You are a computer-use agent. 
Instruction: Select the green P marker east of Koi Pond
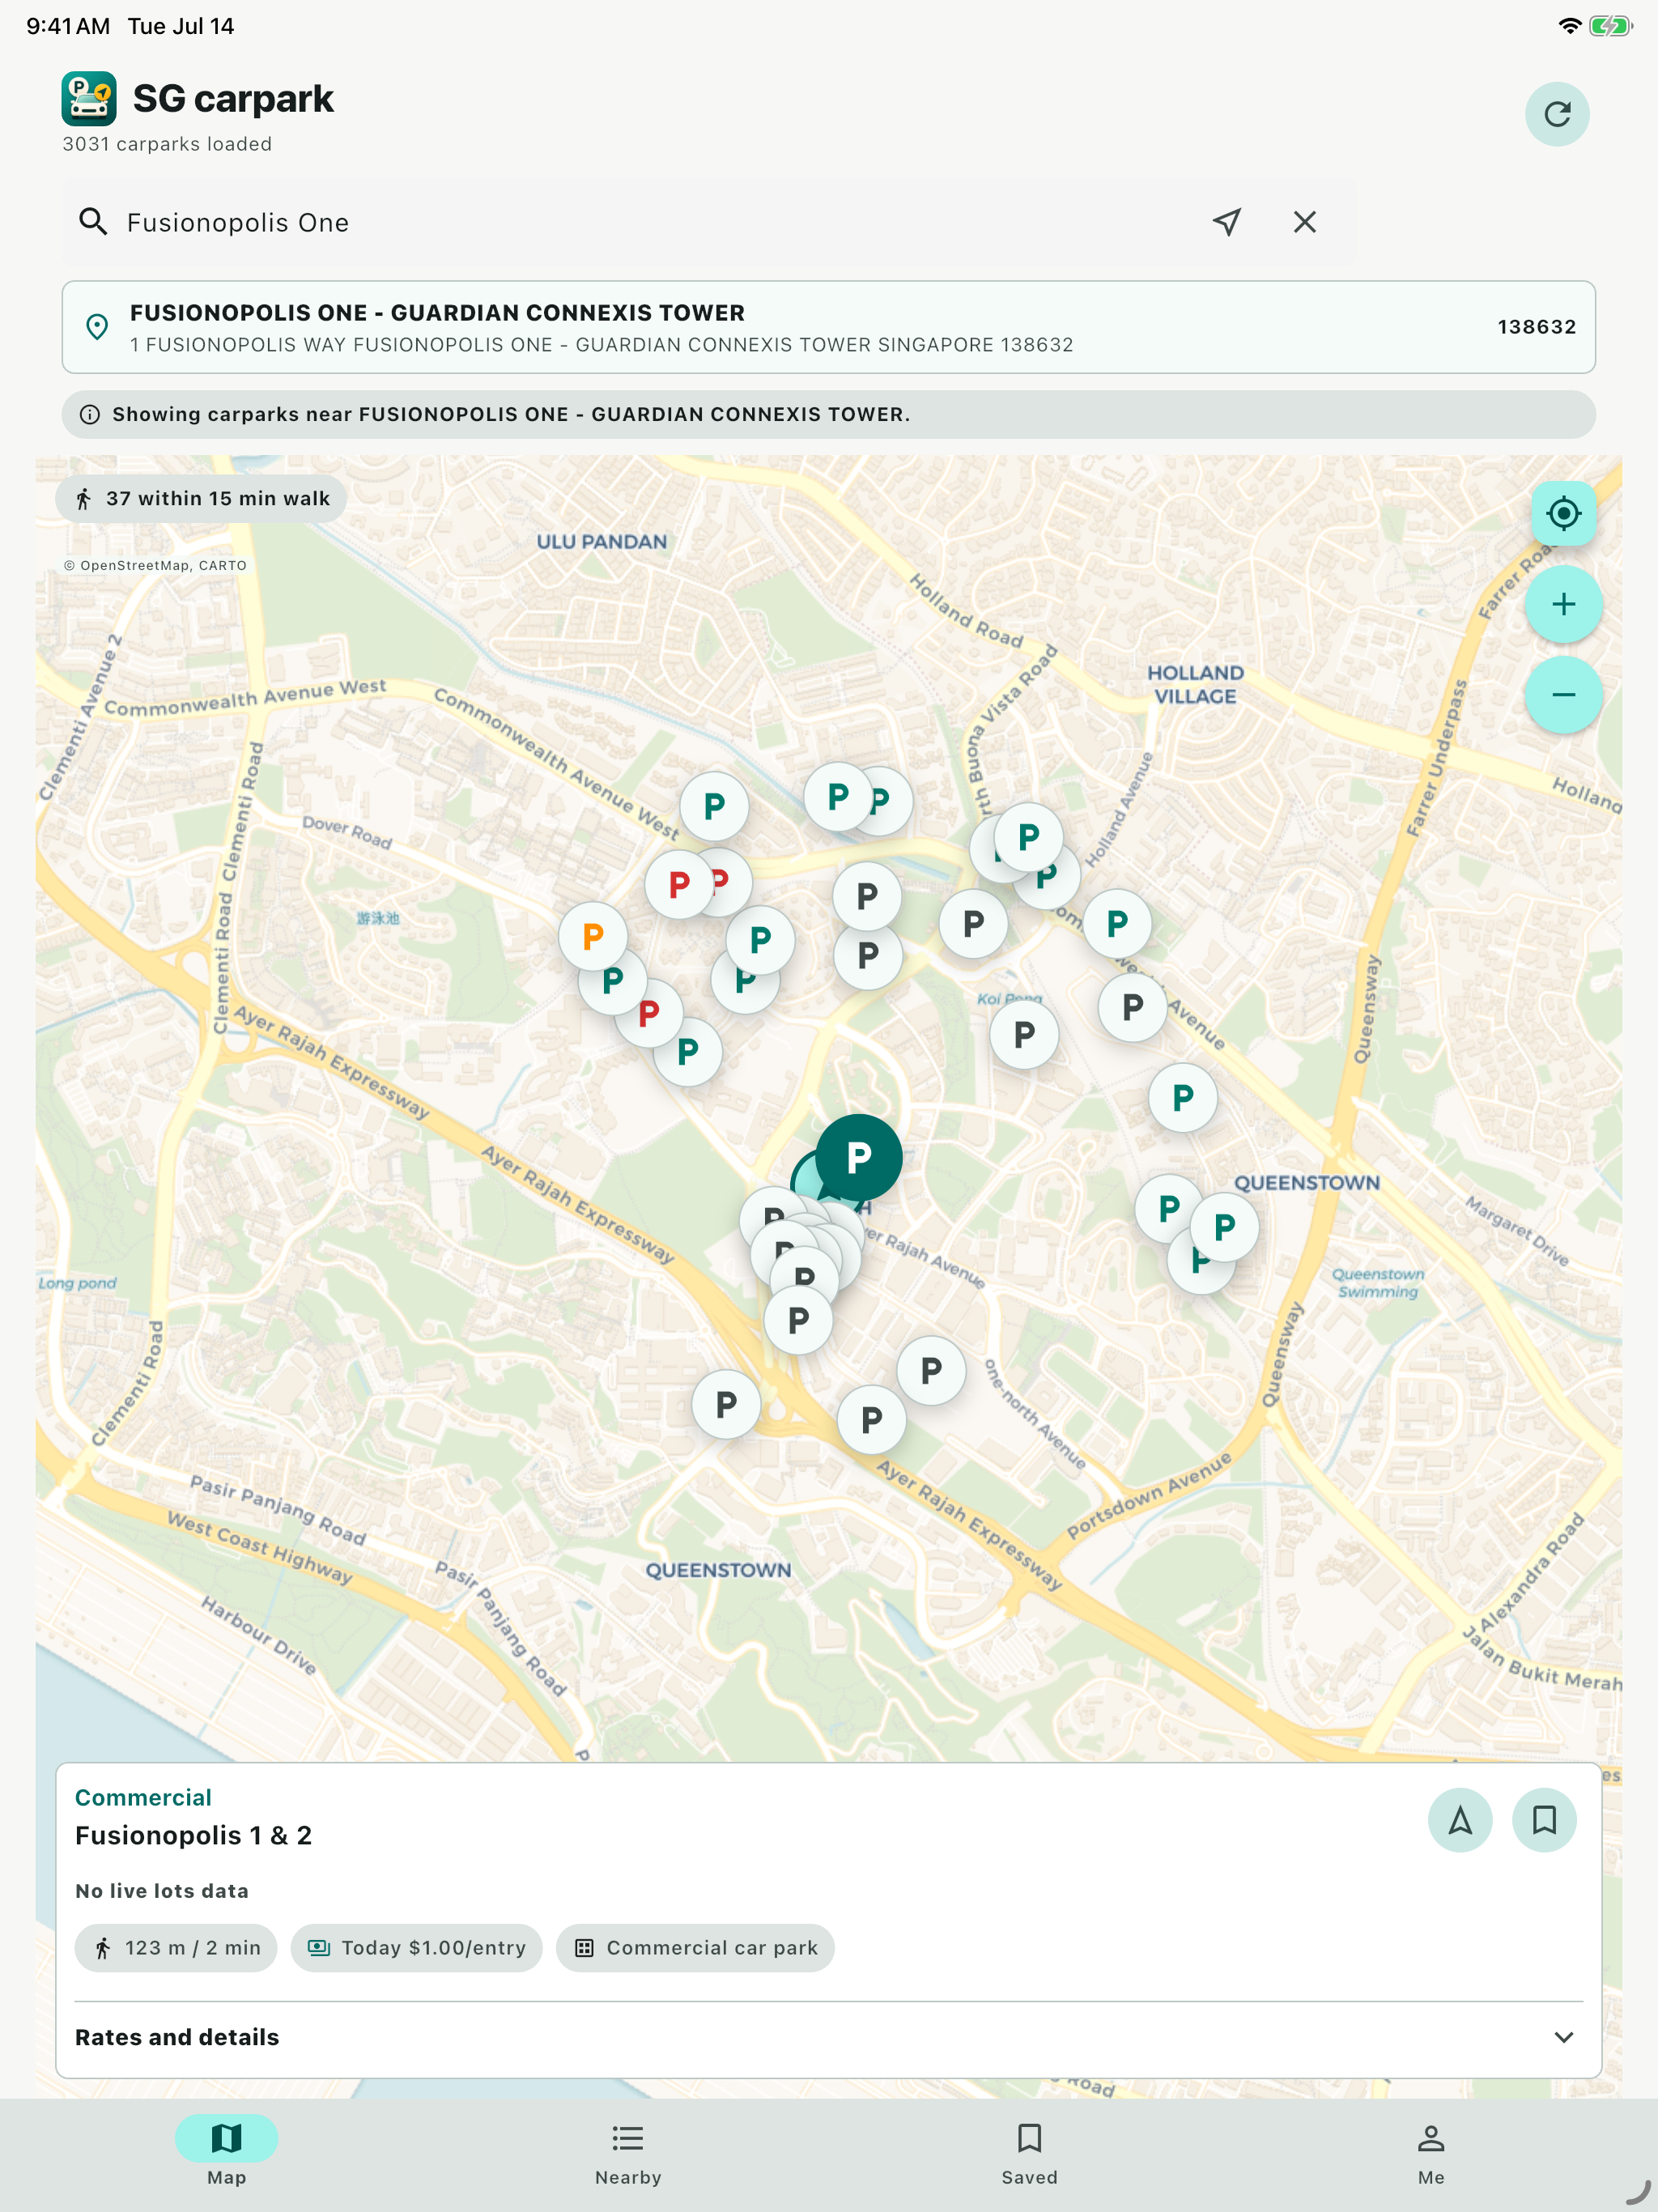pos(1182,1098)
